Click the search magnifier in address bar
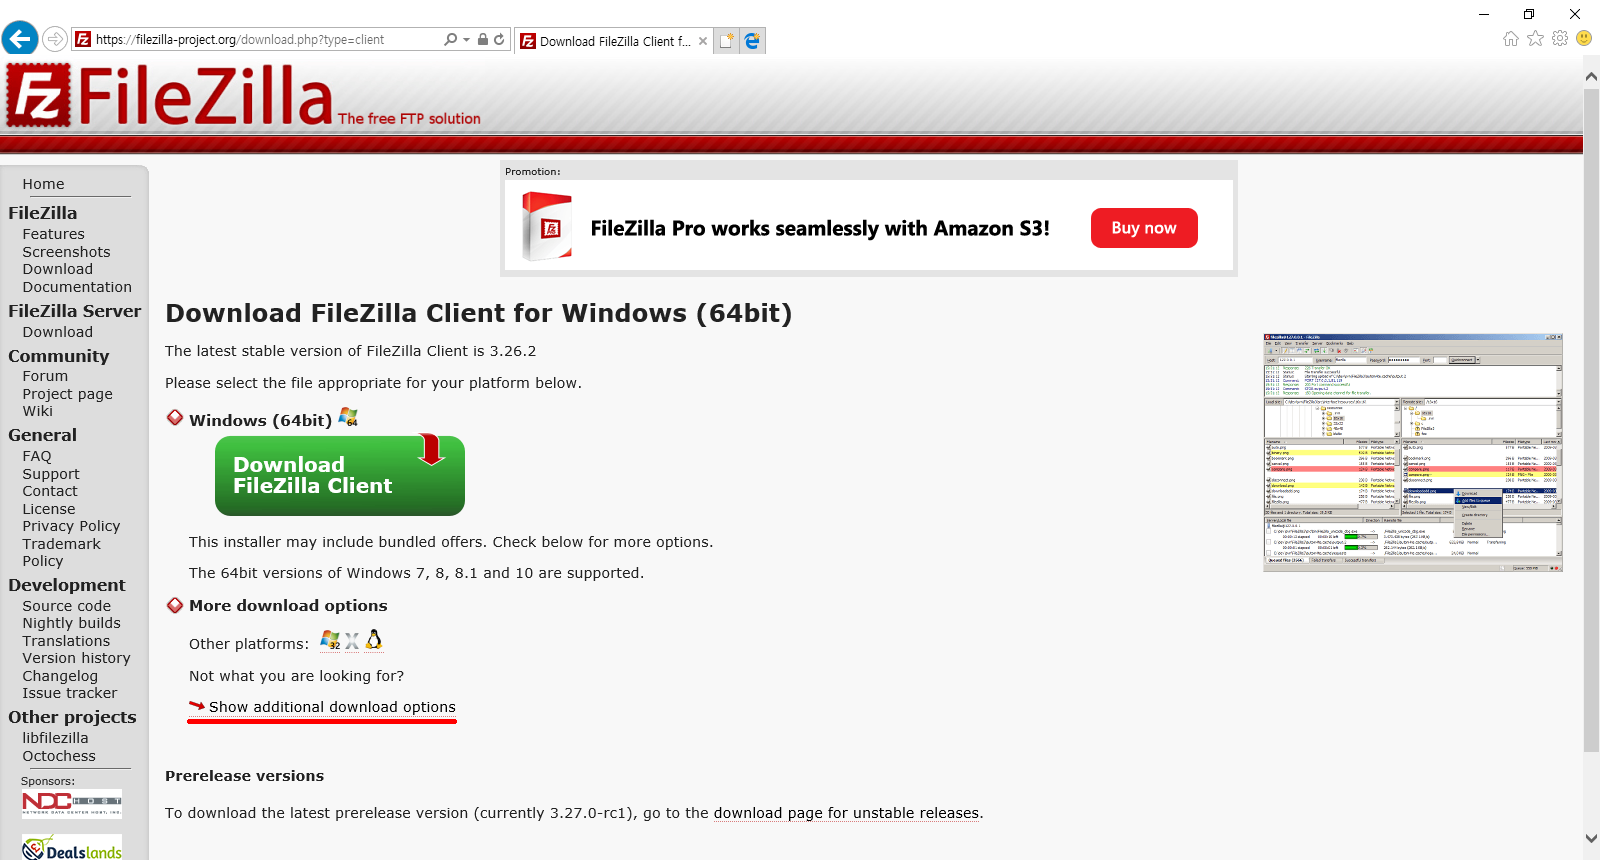The image size is (1600, 860). (x=451, y=40)
